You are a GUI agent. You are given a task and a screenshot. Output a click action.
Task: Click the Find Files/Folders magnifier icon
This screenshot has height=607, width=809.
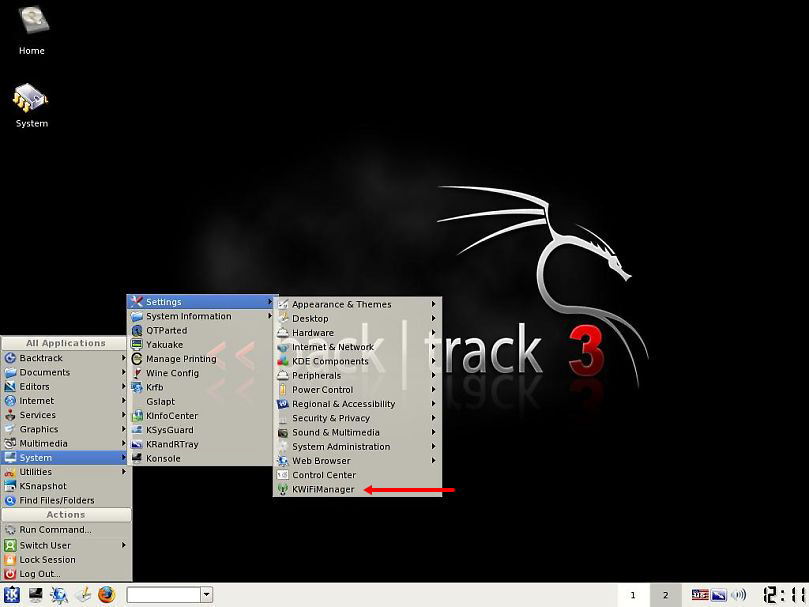click(10, 500)
